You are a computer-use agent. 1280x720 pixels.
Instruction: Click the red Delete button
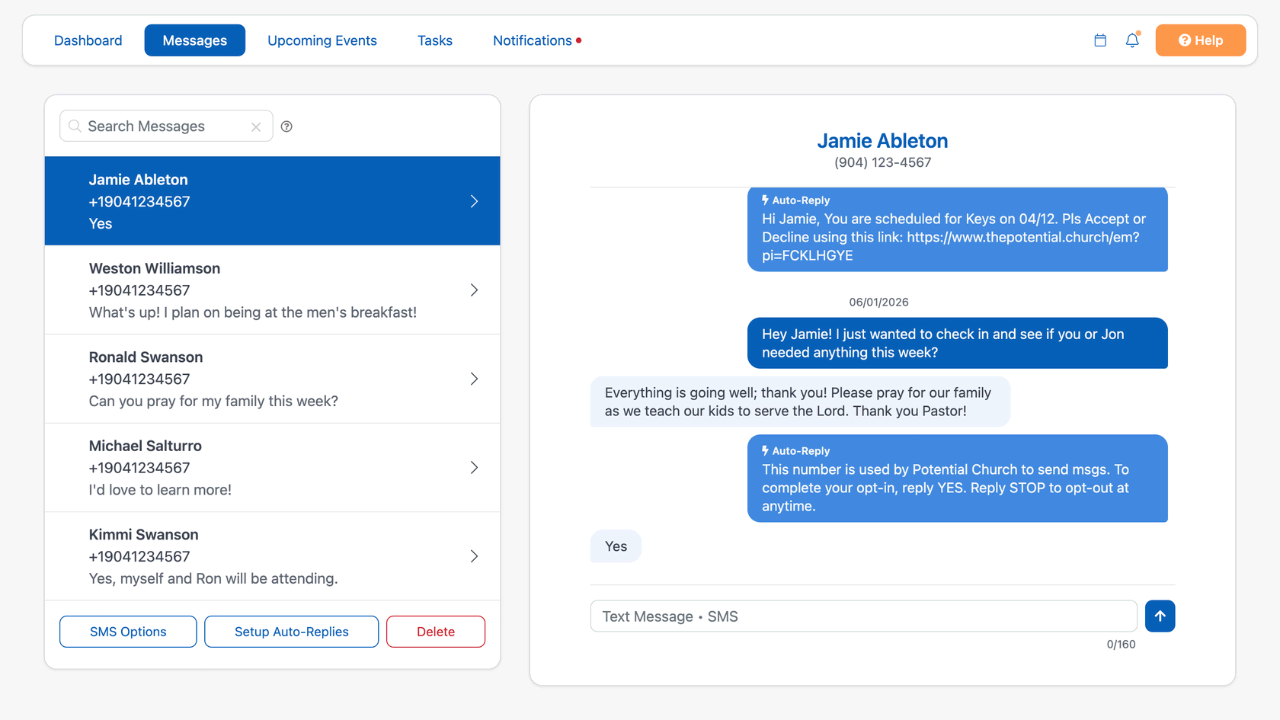[x=436, y=632]
